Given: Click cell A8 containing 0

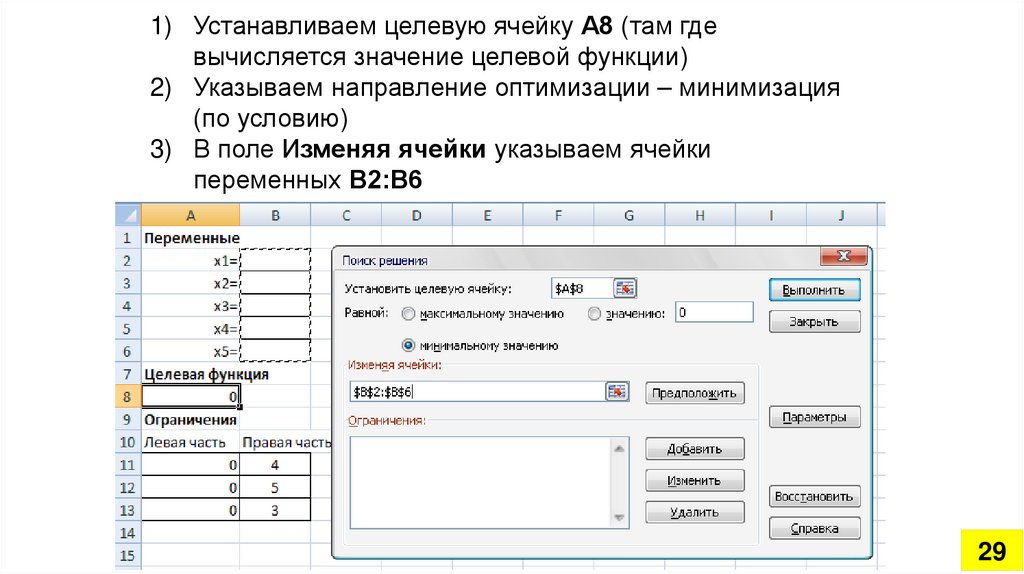Looking at the screenshot, I should (x=190, y=396).
